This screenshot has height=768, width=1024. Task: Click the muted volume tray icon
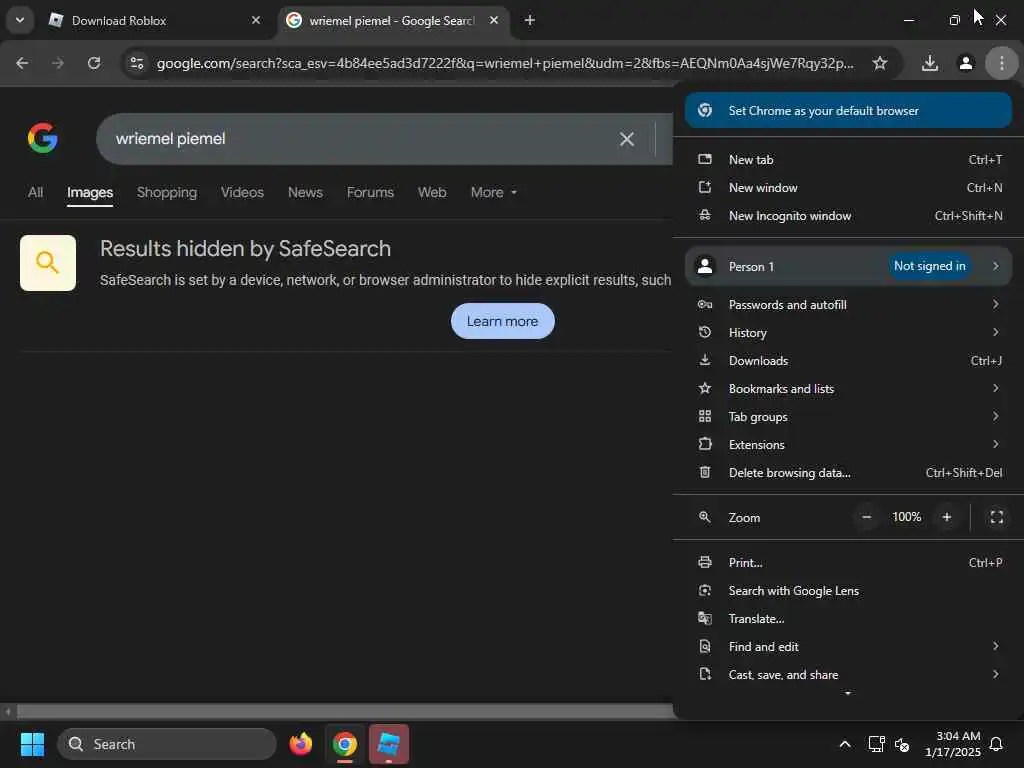tap(902, 744)
